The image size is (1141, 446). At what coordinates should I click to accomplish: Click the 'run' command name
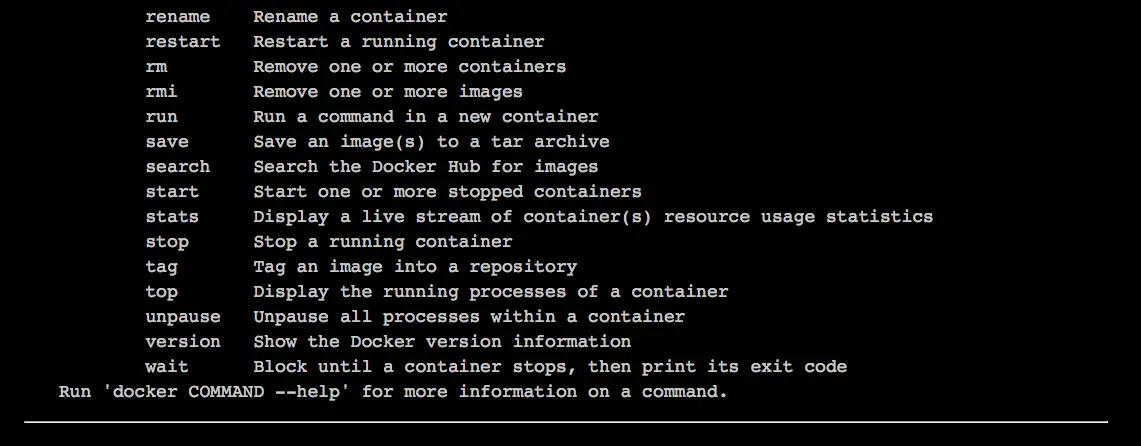pos(161,117)
